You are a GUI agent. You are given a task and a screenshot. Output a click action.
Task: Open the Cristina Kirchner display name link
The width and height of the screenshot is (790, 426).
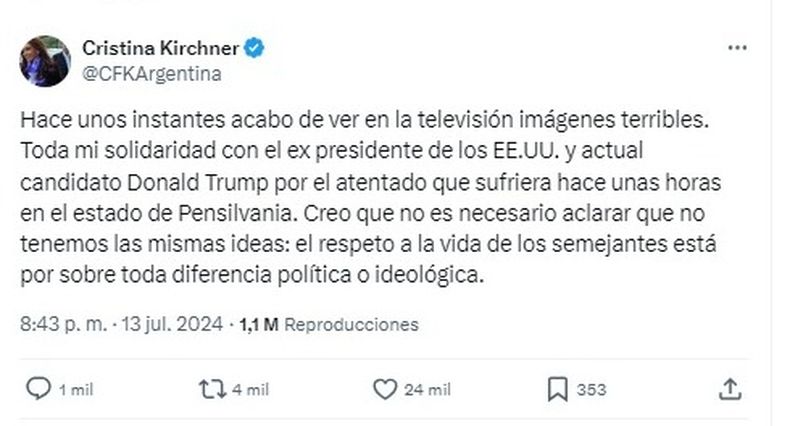[x=161, y=48]
